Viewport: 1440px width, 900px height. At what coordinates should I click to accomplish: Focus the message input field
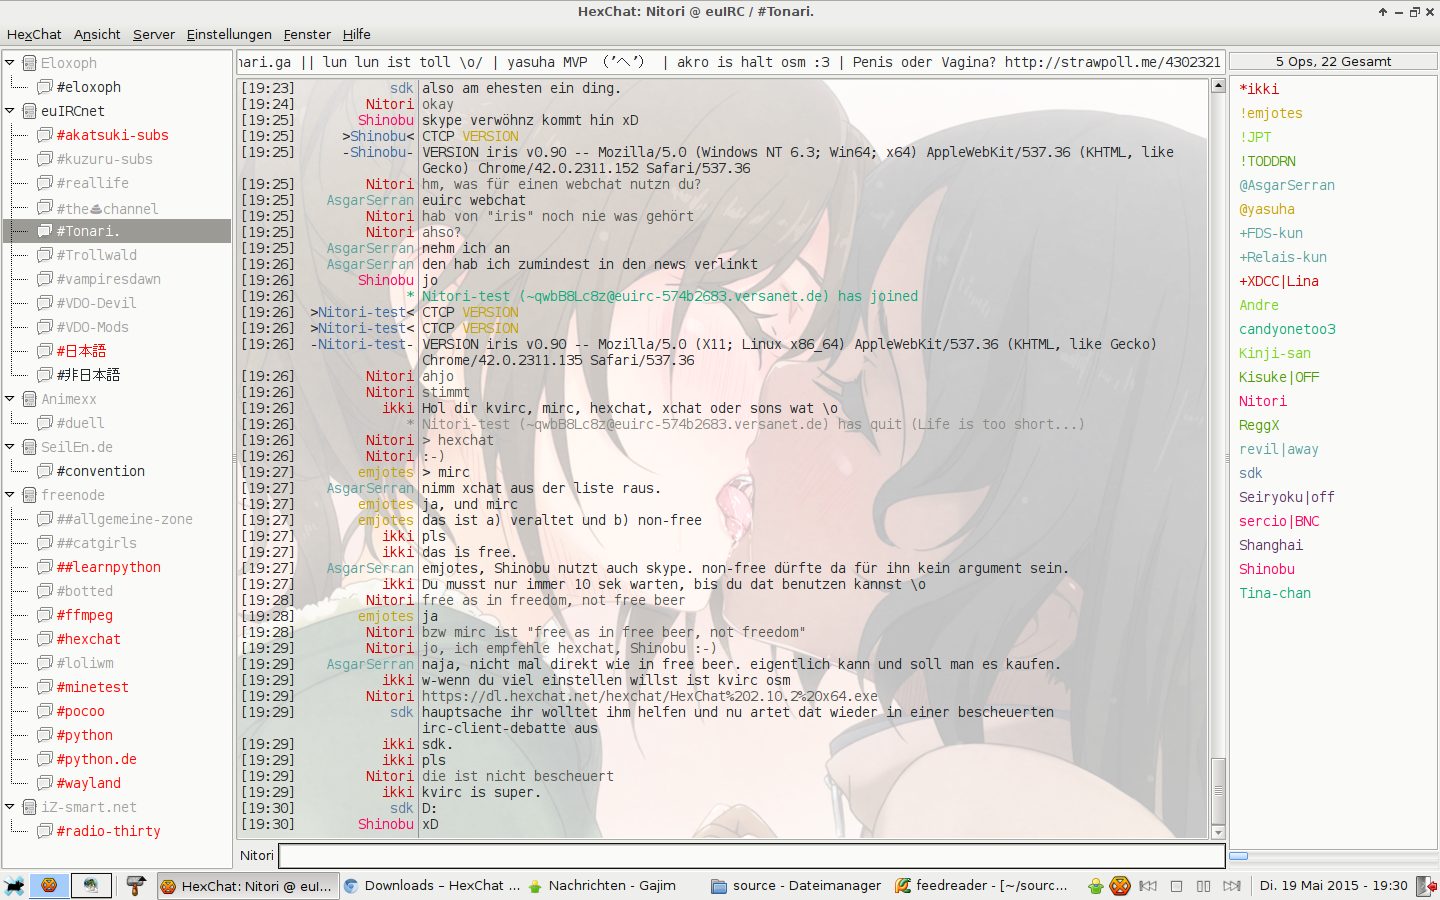coord(750,855)
